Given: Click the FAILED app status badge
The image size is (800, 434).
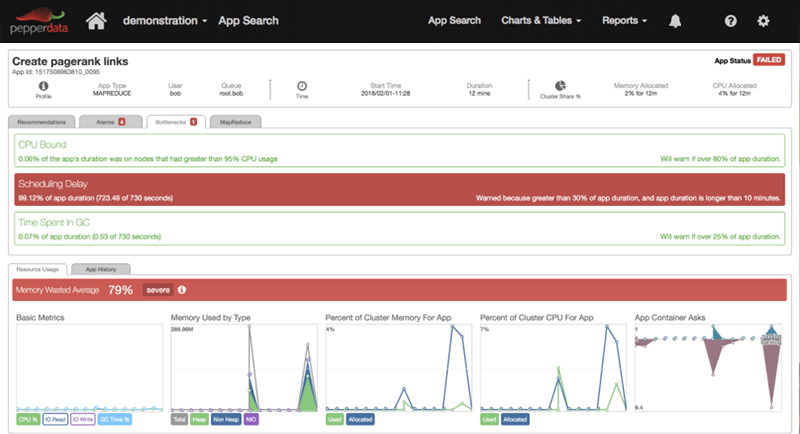Looking at the screenshot, I should click(x=769, y=60).
